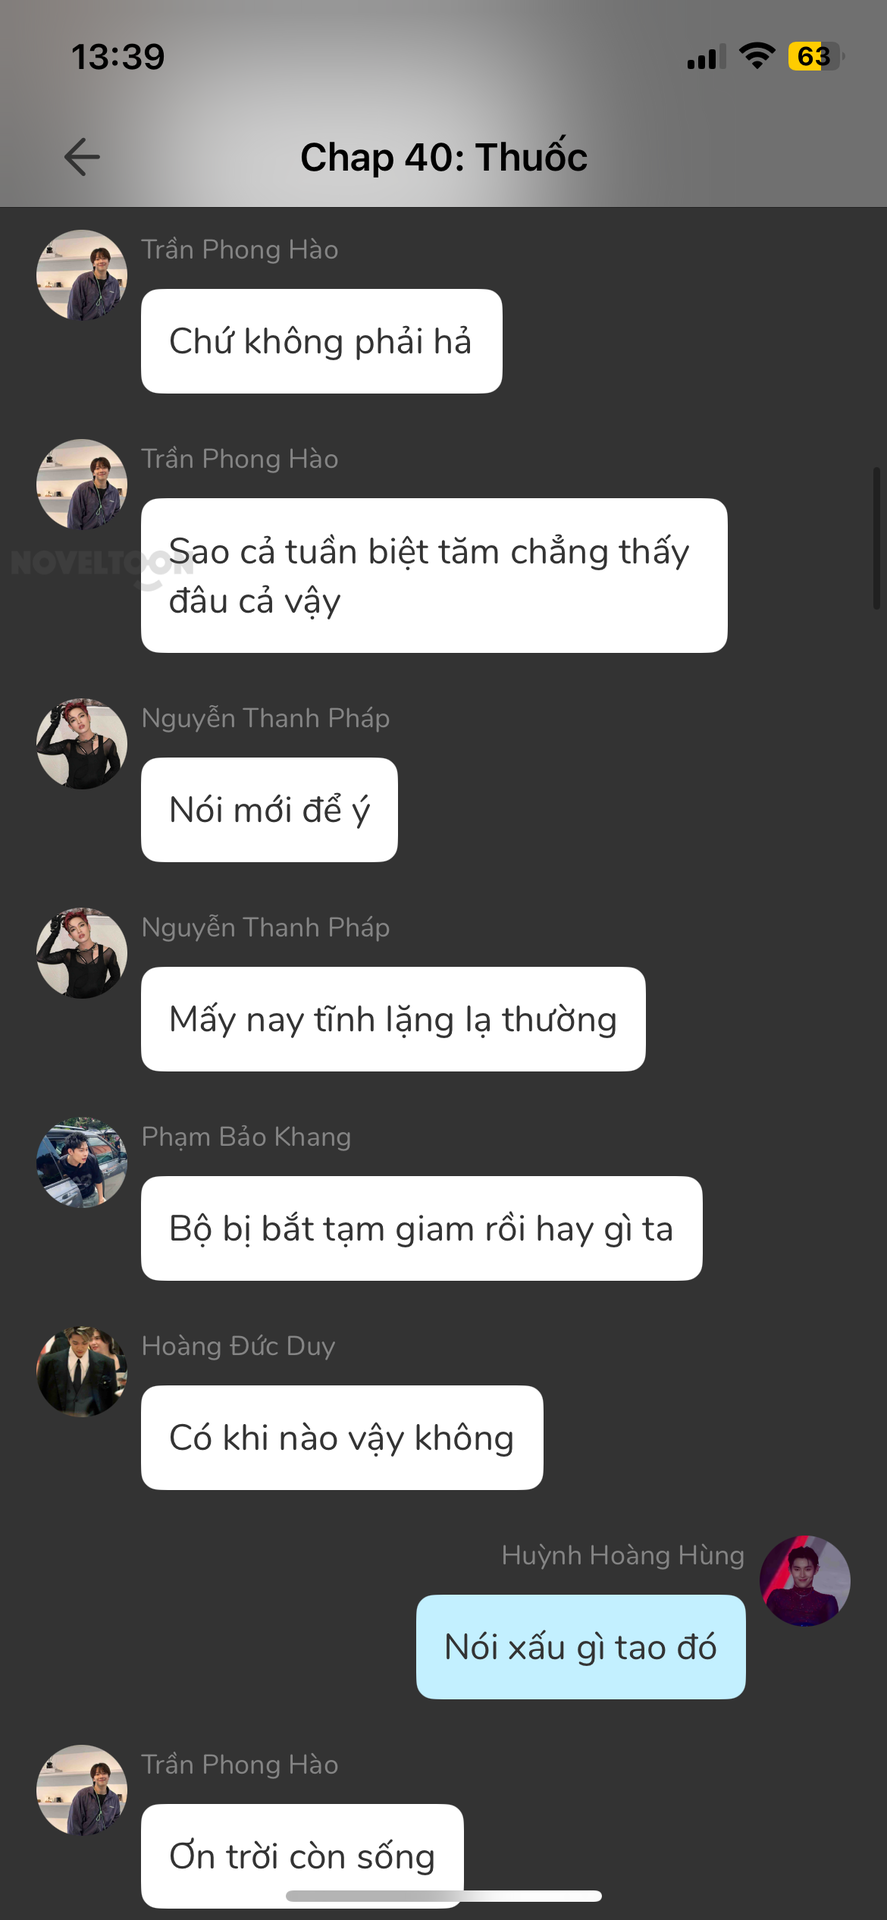Tap the 'Chap 40: Thuốc' title
This screenshot has height=1920, width=887.
pyautogui.click(x=444, y=157)
